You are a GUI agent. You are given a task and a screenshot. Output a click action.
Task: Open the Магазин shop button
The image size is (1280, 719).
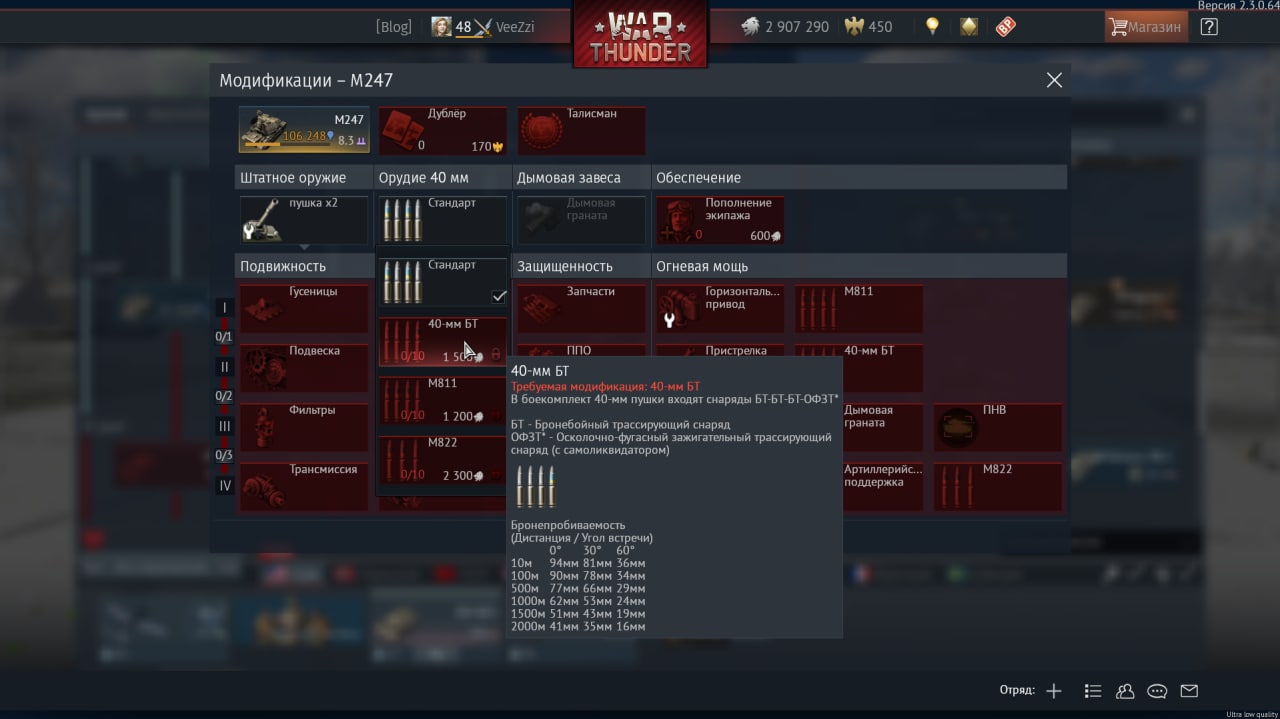tap(1146, 27)
